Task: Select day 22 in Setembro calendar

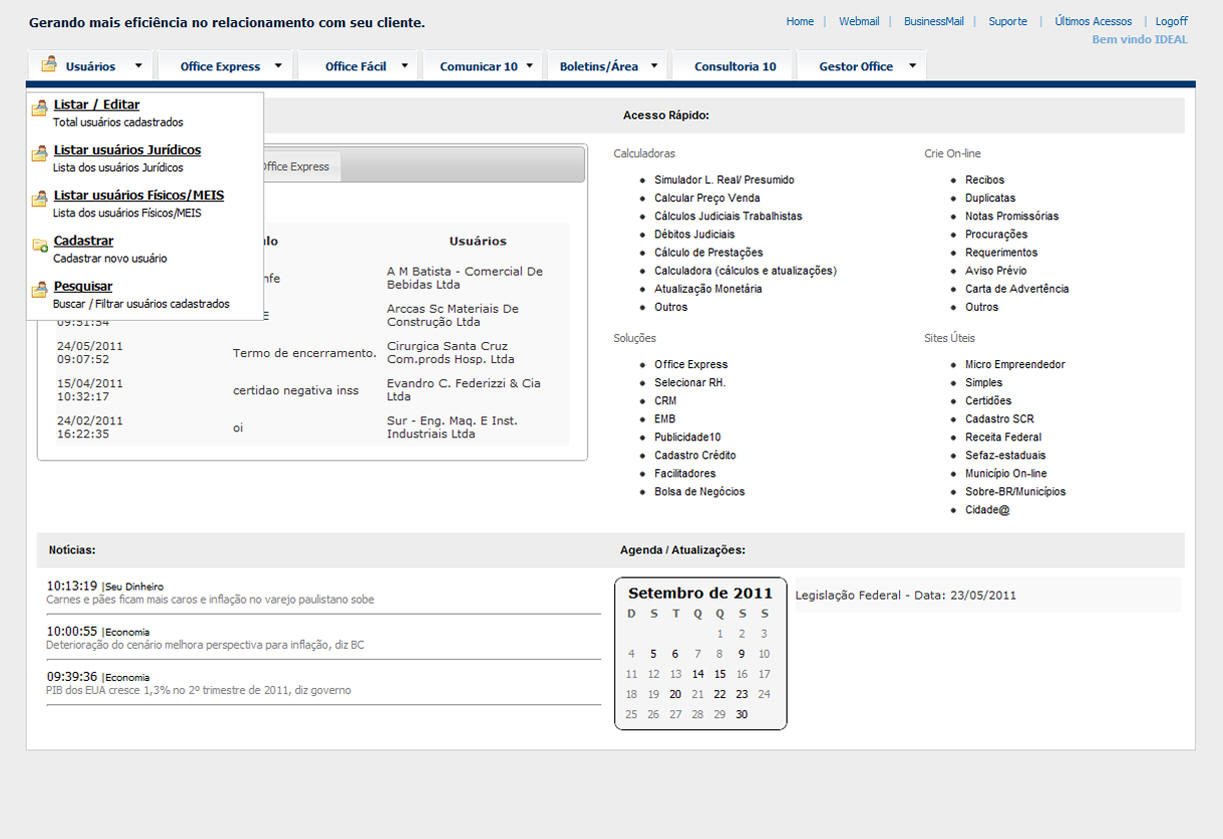Action: coord(720,694)
